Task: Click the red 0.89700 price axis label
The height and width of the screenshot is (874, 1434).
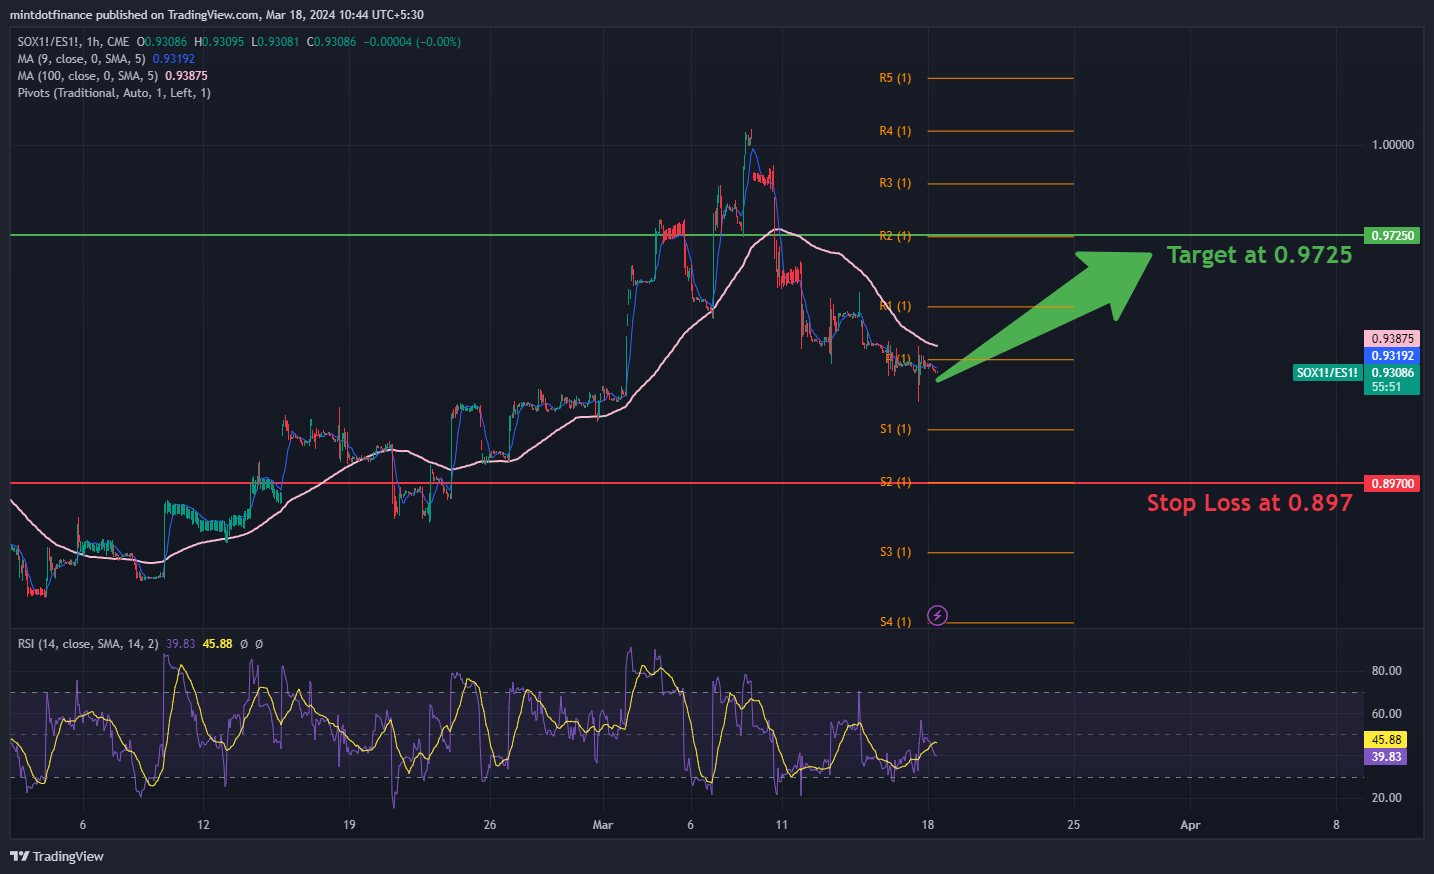Action: click(x=1392, y=484)
